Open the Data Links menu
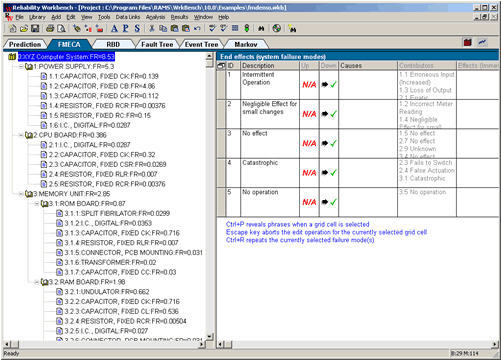Screen dimensions: 501x361 128,17
